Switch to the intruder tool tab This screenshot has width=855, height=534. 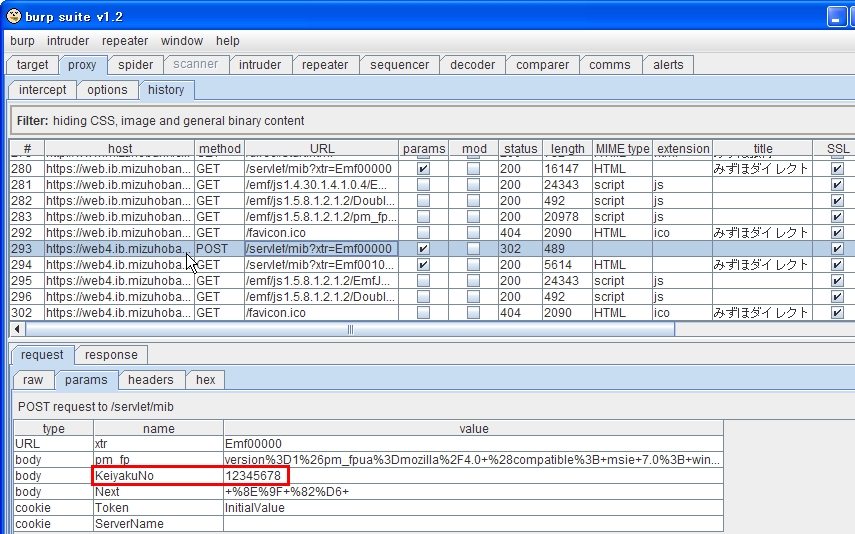coord(260,65)
